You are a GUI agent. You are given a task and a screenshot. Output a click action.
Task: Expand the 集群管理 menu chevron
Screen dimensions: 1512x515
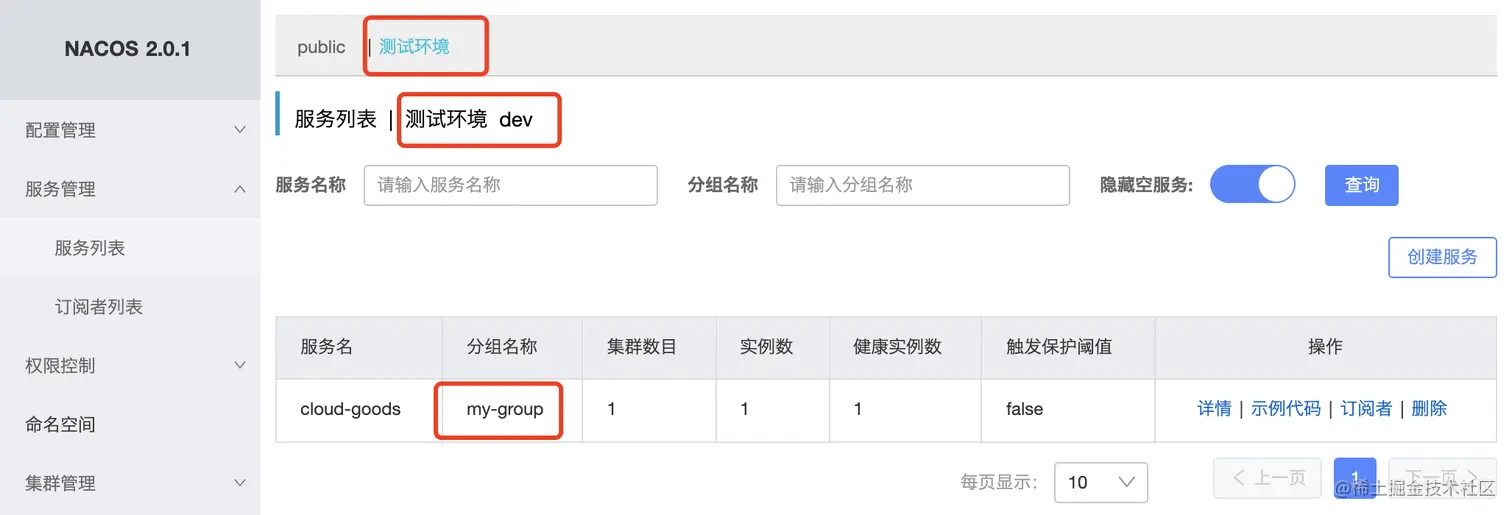(239, 483)
